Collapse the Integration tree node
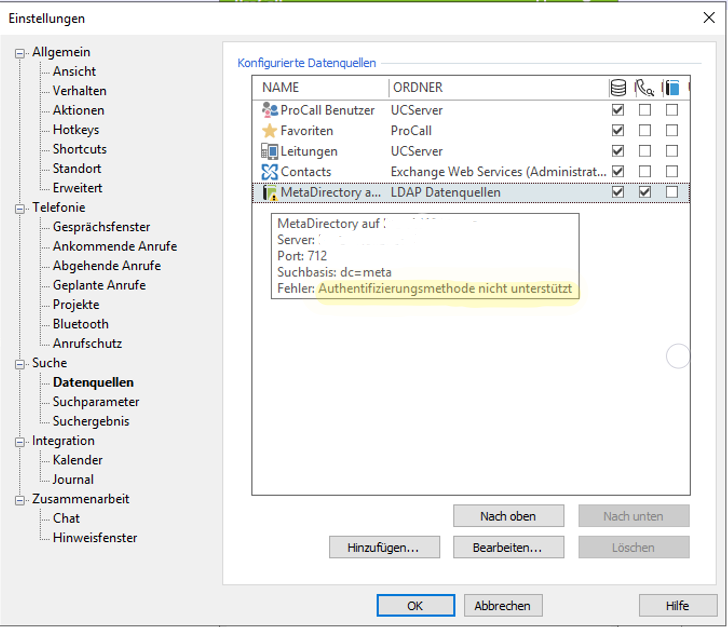The image size is (728, 627). (19, 441)
